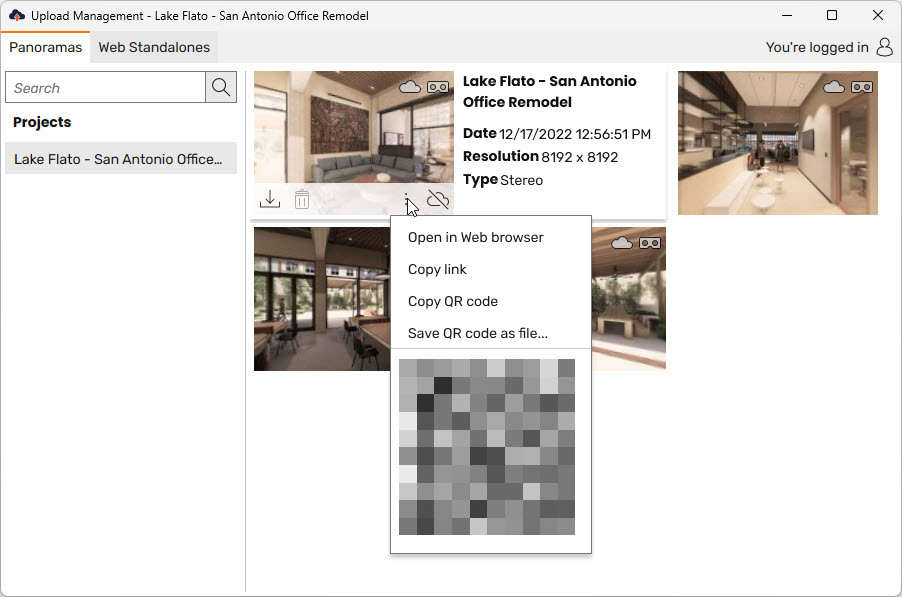Select Lake Flato - San Antonio Office project
Screen dimensions: 902x597
[x=121, y=159]
